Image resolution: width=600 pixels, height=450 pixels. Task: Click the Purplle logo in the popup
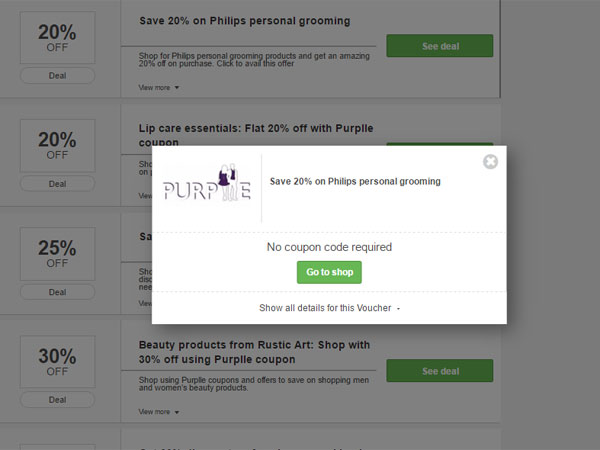[x=208, y=187]
